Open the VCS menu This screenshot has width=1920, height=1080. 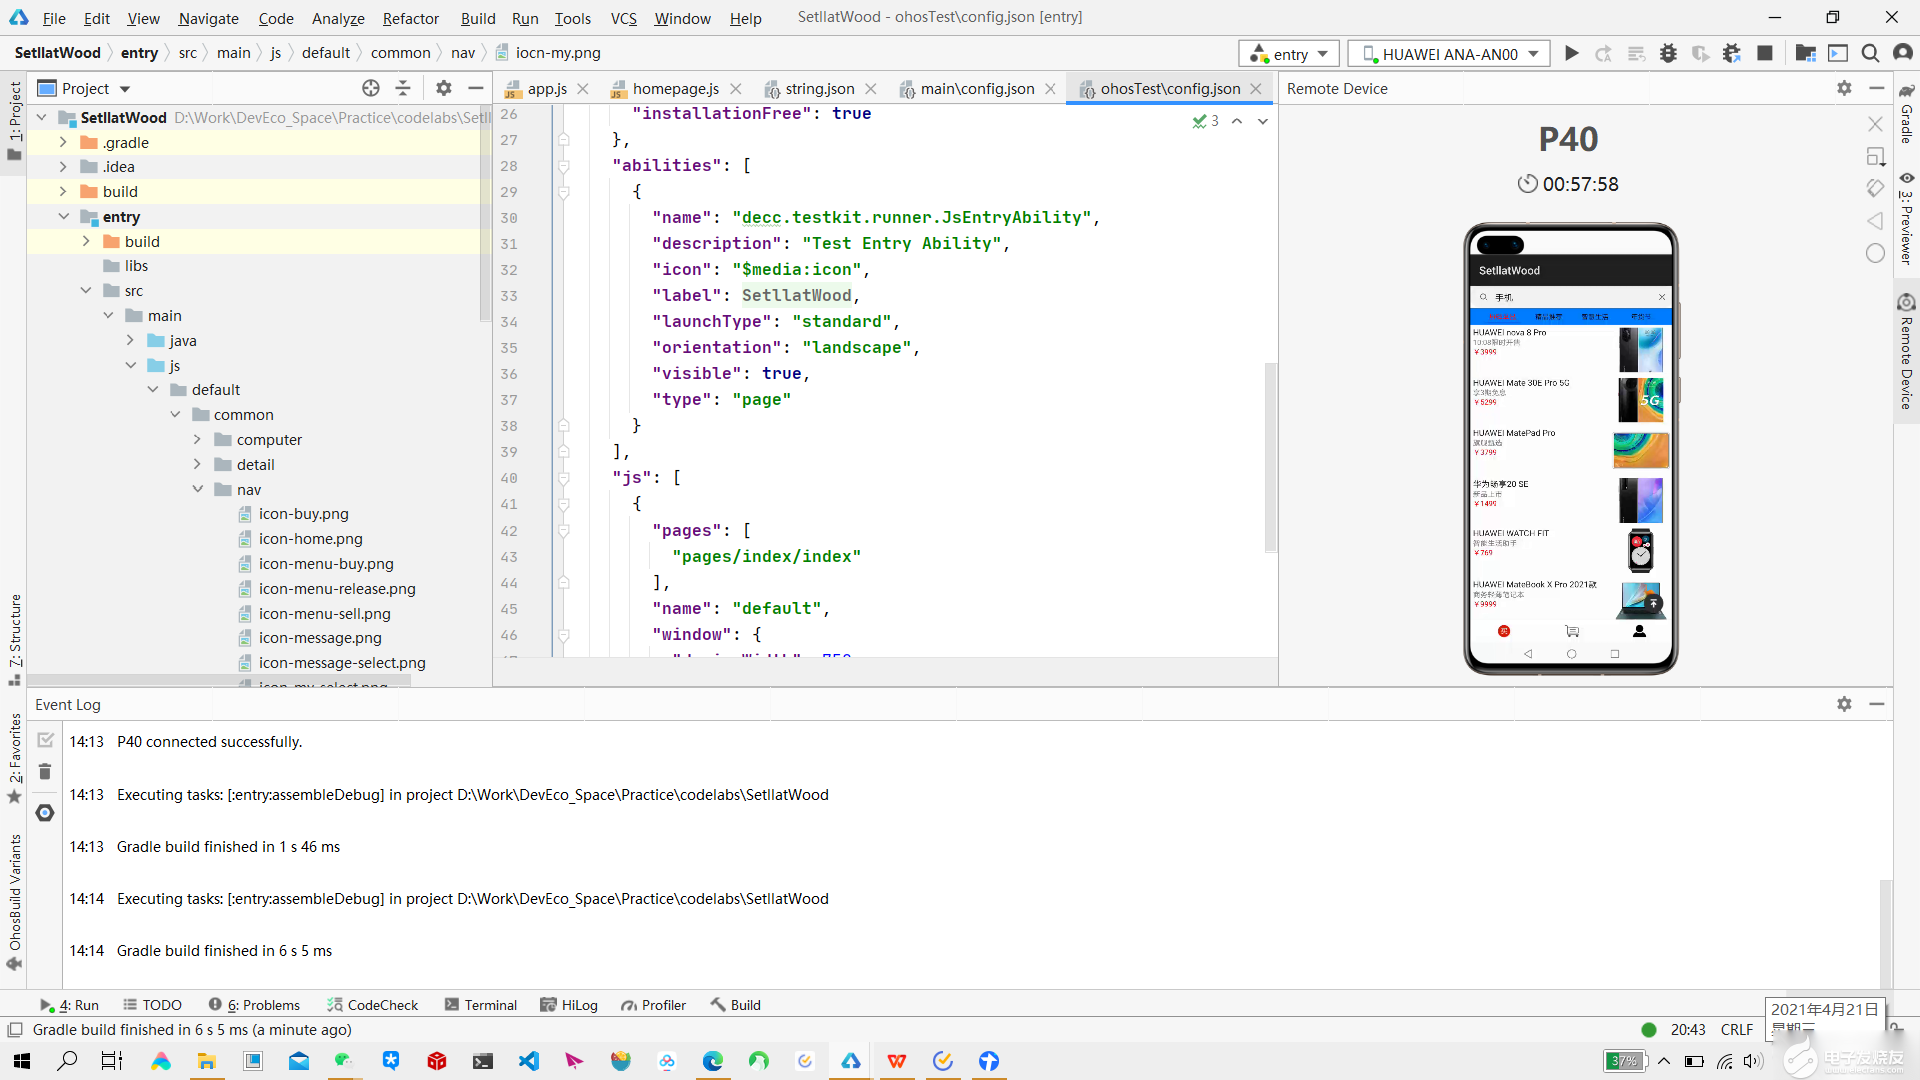623,18
